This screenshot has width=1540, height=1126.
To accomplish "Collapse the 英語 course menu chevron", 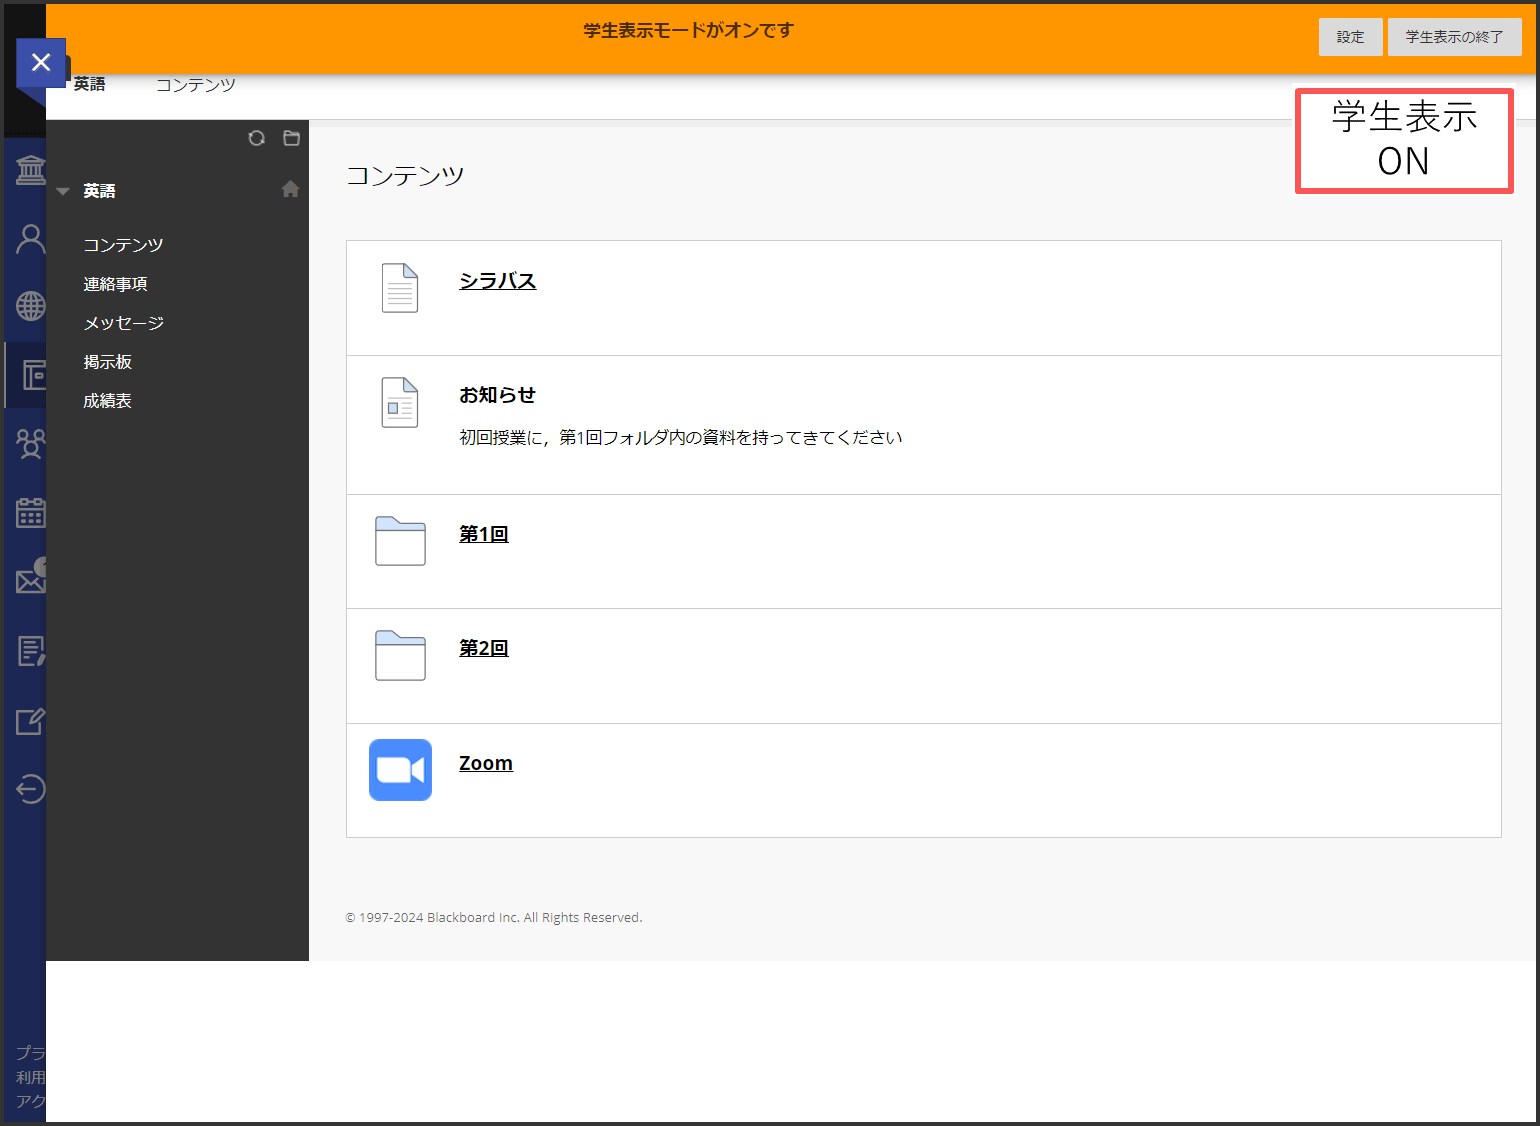I will 63,190.
